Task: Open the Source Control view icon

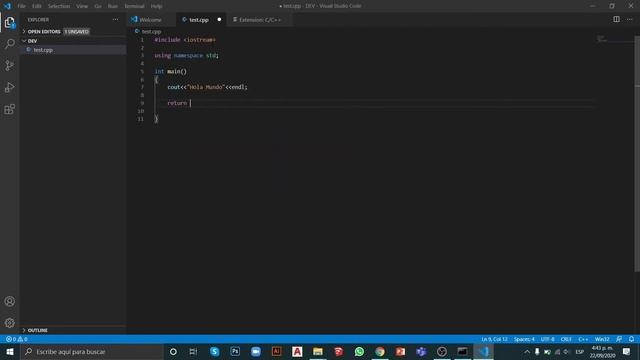Action: coord(10,65)
